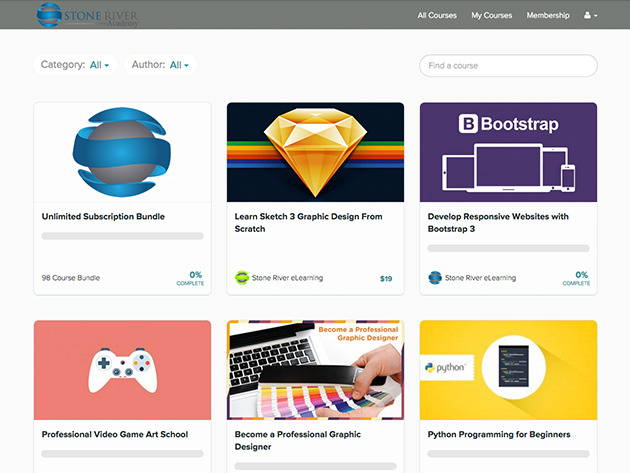Image resolution: width=630 pixels, height=473 pixels.
Task: Open the Category filter dropdown
Action: coord(75,65)
